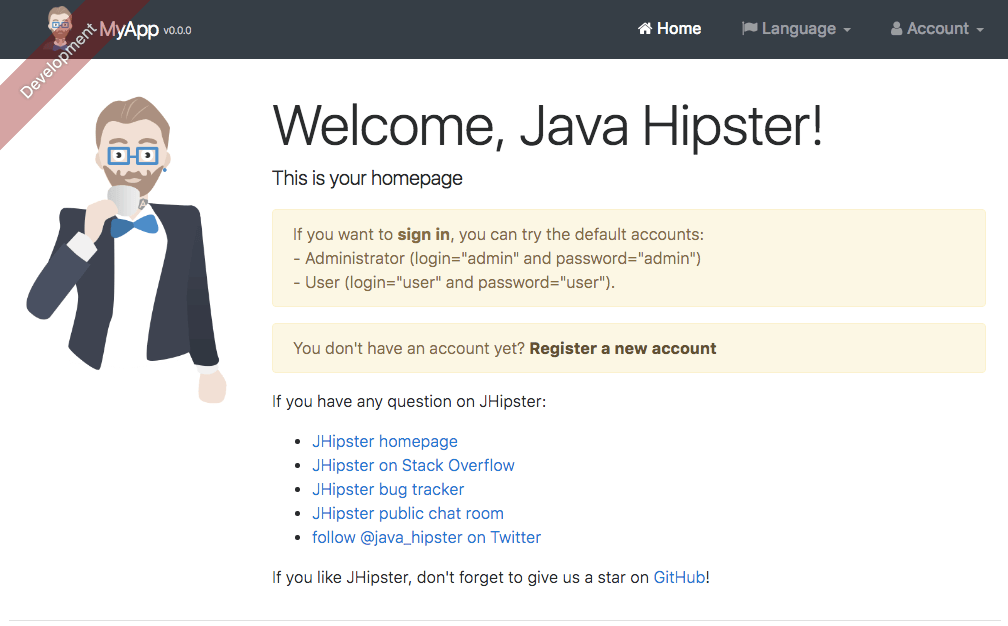This screenshot has height=626, width=1008.
Task: Expand the Language dropdown caret
Action: [847, 30]
